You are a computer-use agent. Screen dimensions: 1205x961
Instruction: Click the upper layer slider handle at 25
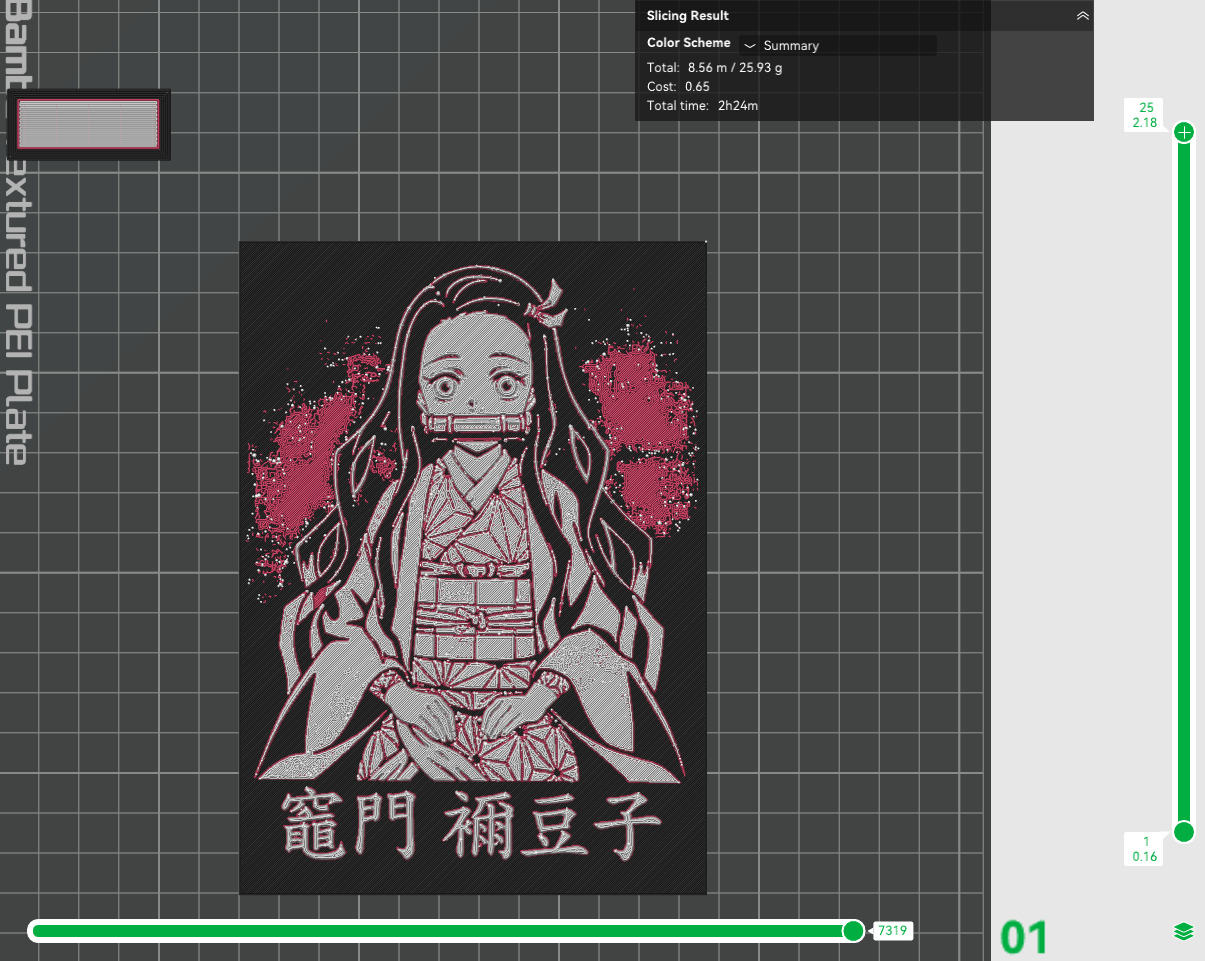[1184, 132]
